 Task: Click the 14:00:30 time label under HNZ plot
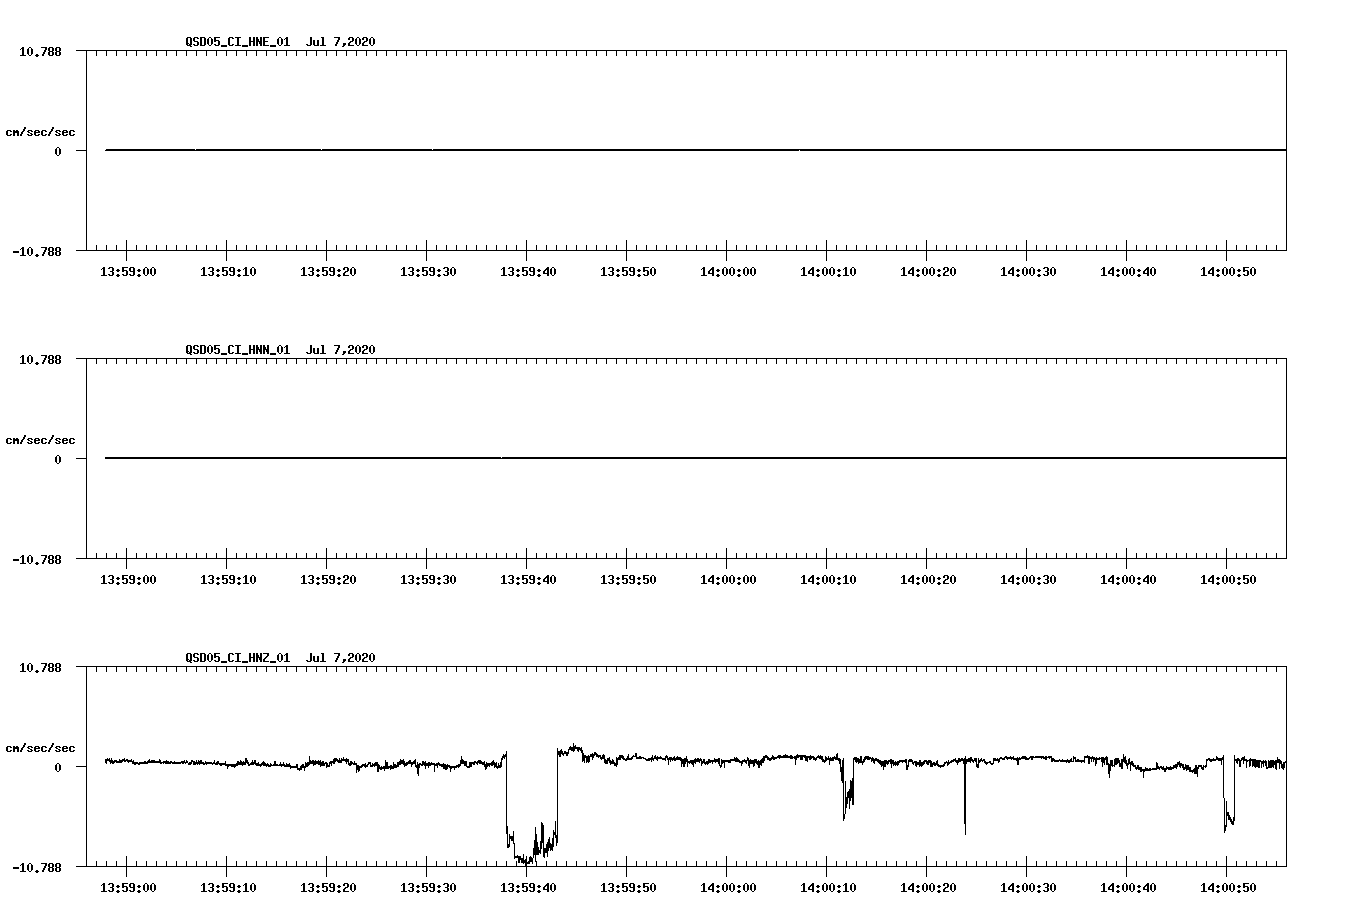(1028, 888)
